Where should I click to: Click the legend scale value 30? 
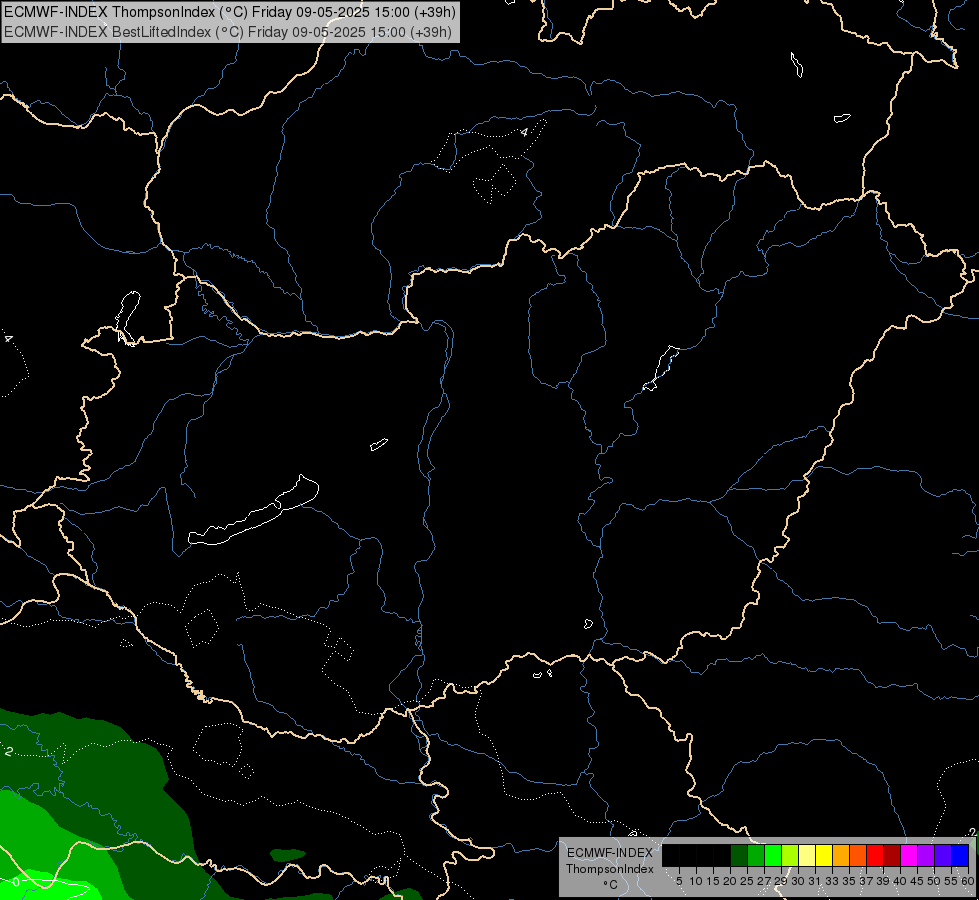tap(798, 881)
